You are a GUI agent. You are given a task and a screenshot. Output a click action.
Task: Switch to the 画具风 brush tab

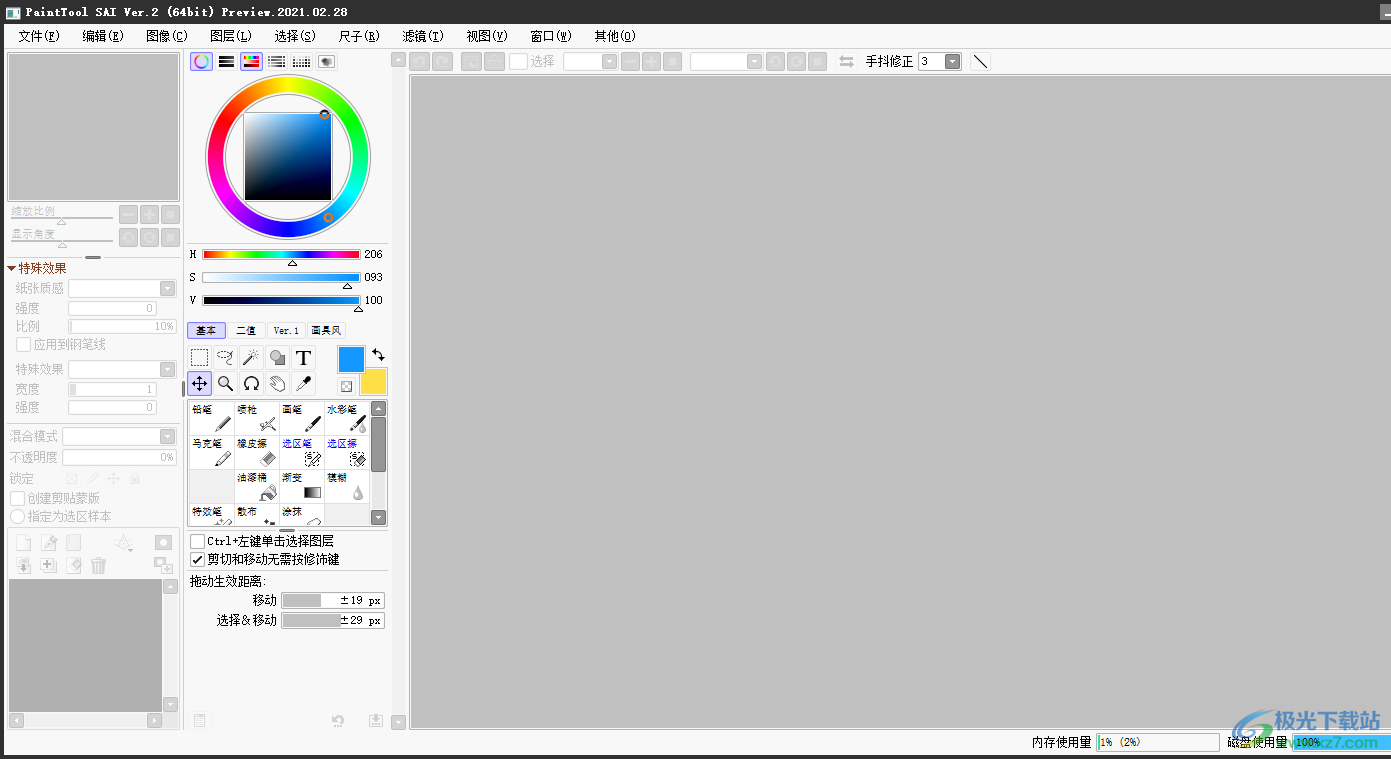326,330
